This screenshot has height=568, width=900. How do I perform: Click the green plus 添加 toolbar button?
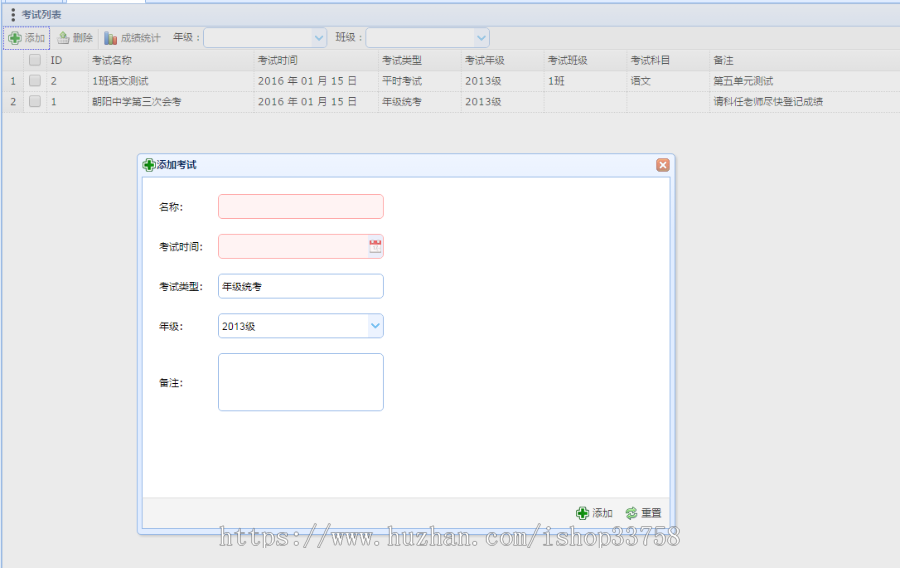point(26,38)
